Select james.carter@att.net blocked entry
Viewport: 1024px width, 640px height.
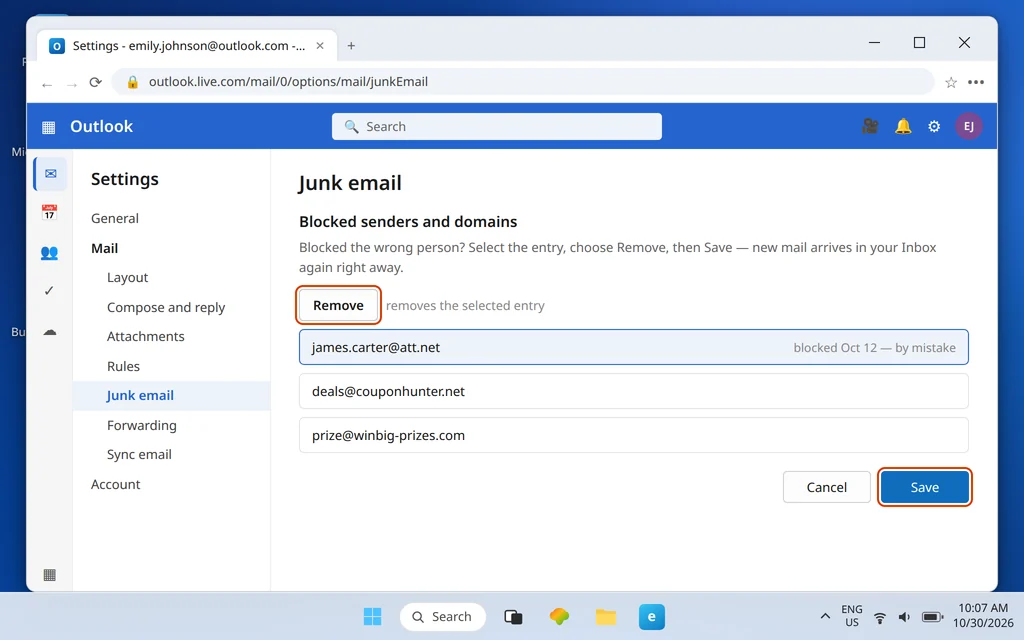point(633,347)
